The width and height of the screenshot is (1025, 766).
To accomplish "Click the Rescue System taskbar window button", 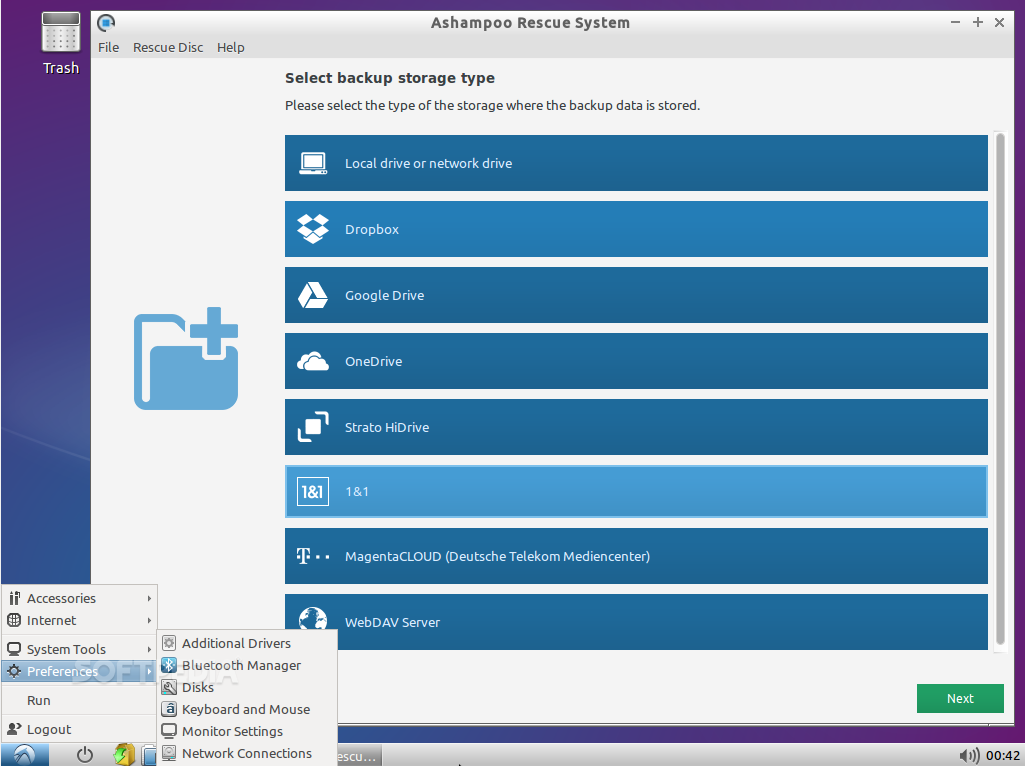I will pos(359,756).
